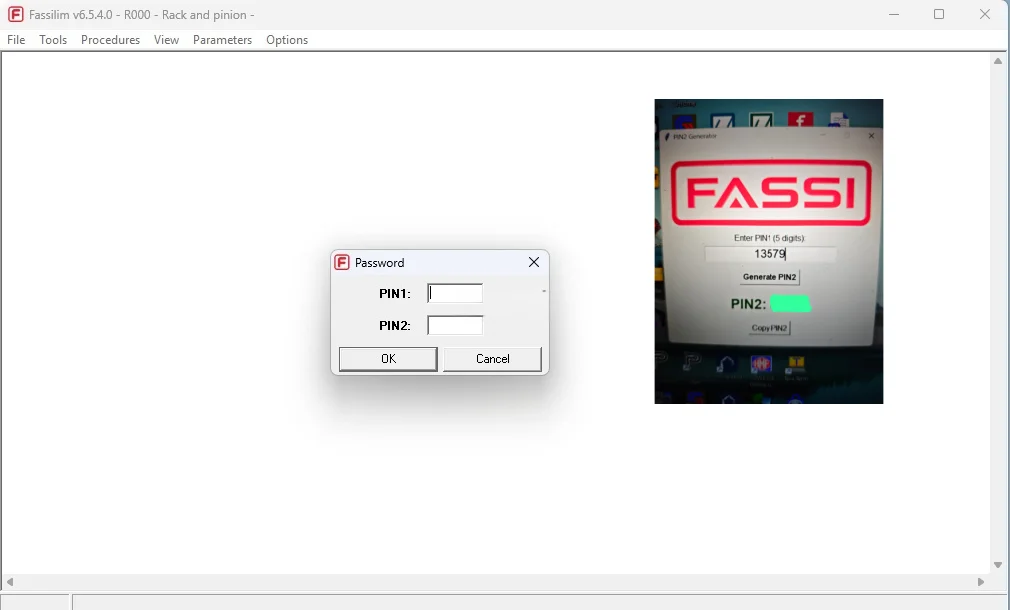The image size is (1010, 610).
Task: Click inside the PIN1 input field
Action: (455, 292)
